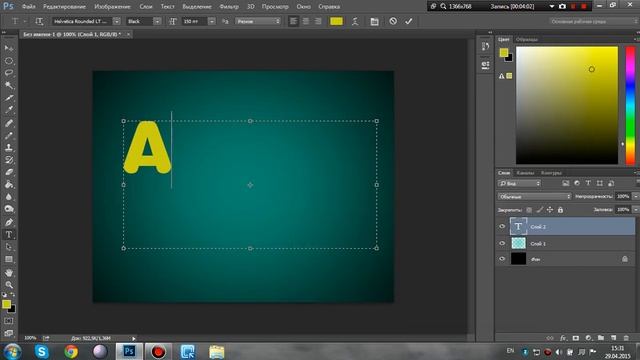Select the History Brush tool
This screenshot has width=640, height=360.
pos(9,160)
